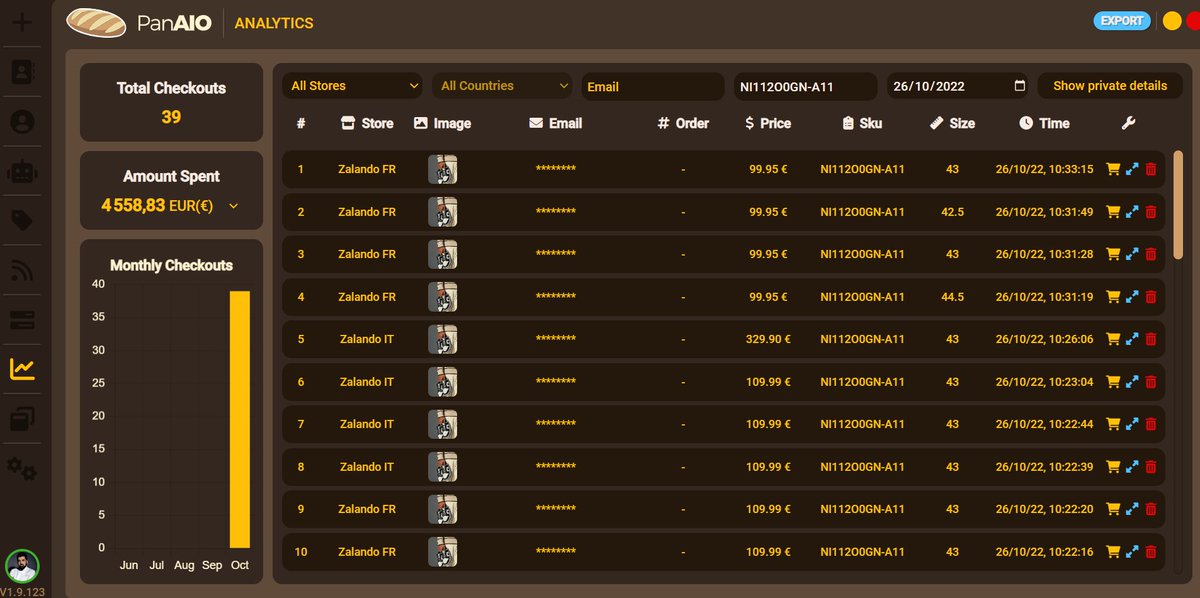The width and height of the screenshot is (1200, 598).
Task: Delete row 10 using the trash icon
Action: pos(1151,552)
